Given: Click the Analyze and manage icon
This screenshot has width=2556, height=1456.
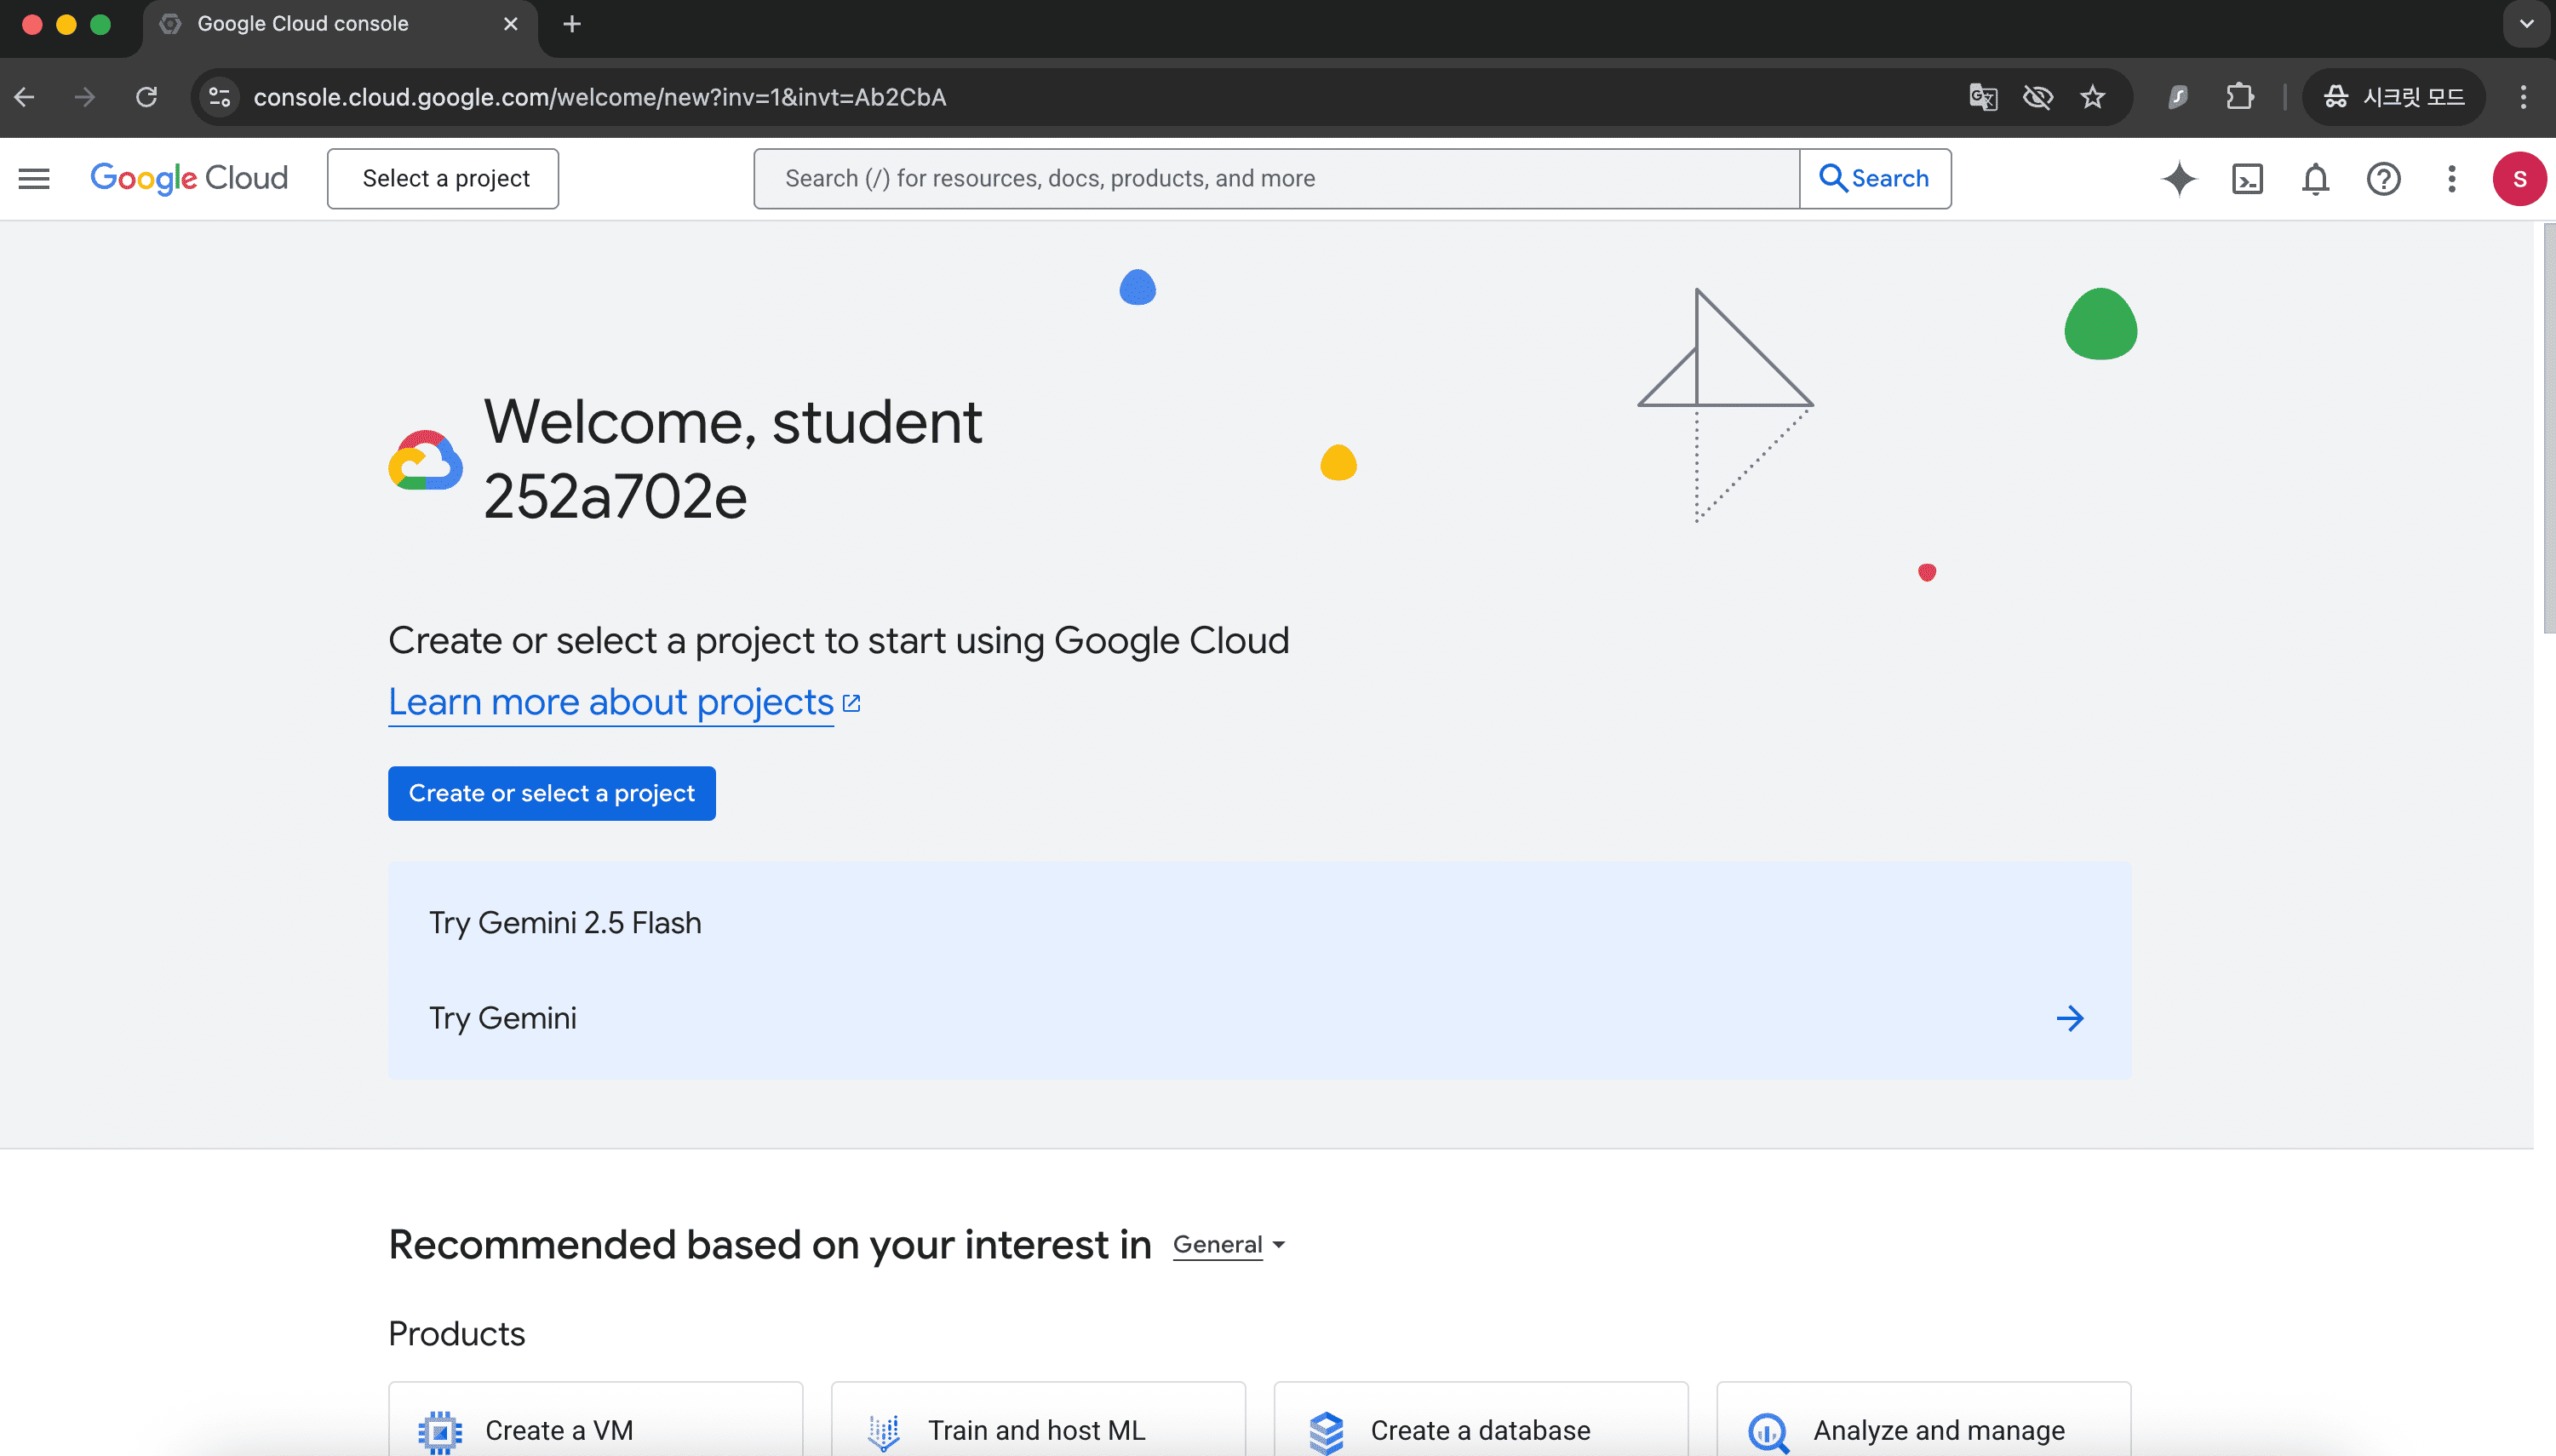Looking at the screenshot, I should (x=1768, y=1431).
